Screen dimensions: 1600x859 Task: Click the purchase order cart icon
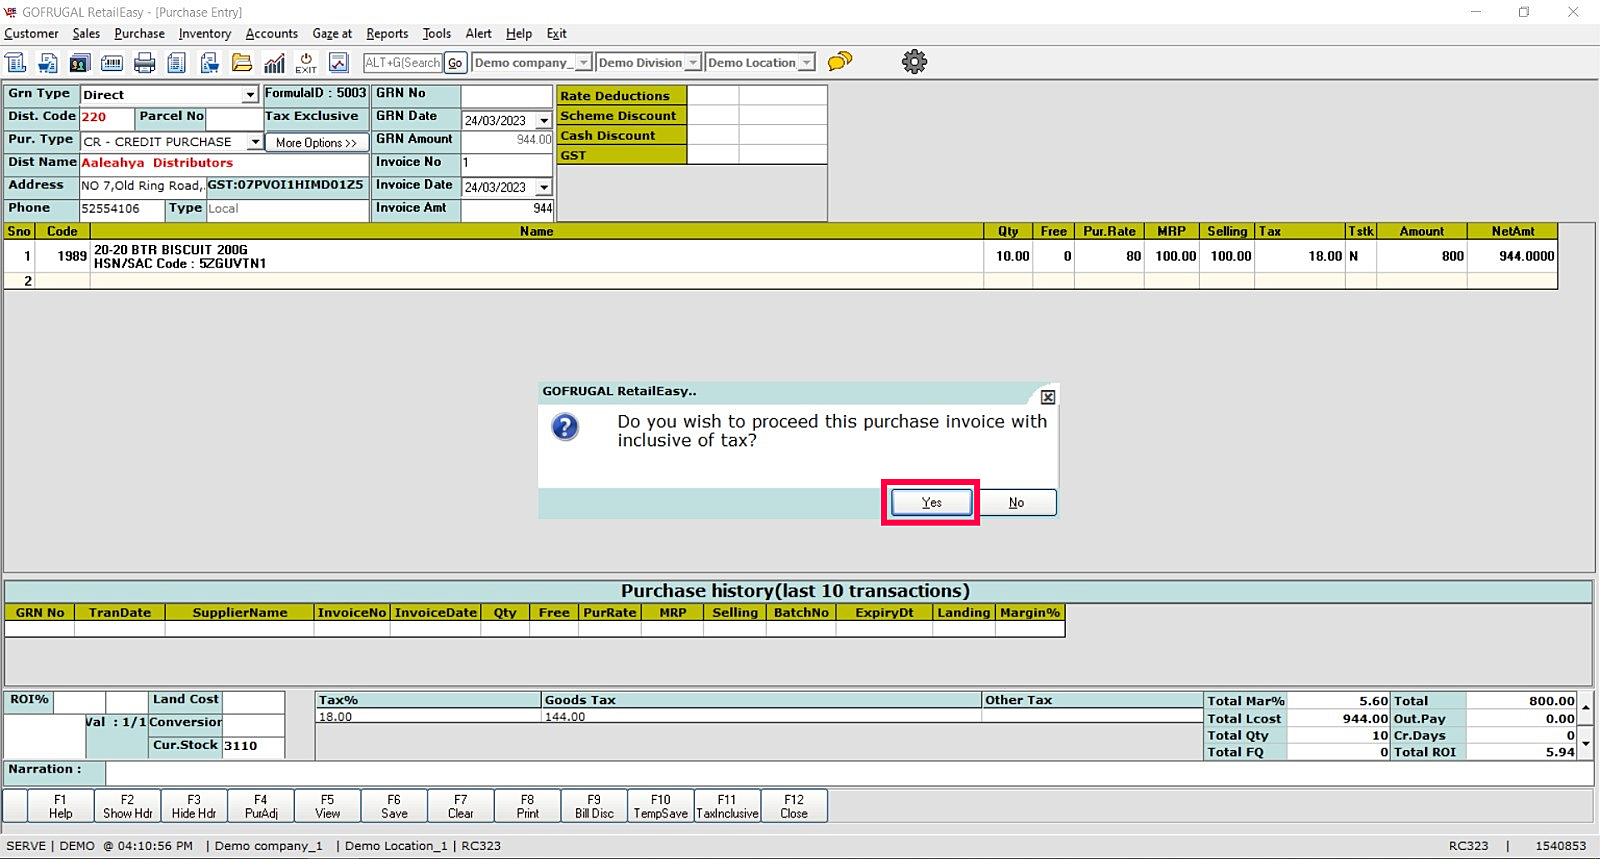[x=209, y=63]
